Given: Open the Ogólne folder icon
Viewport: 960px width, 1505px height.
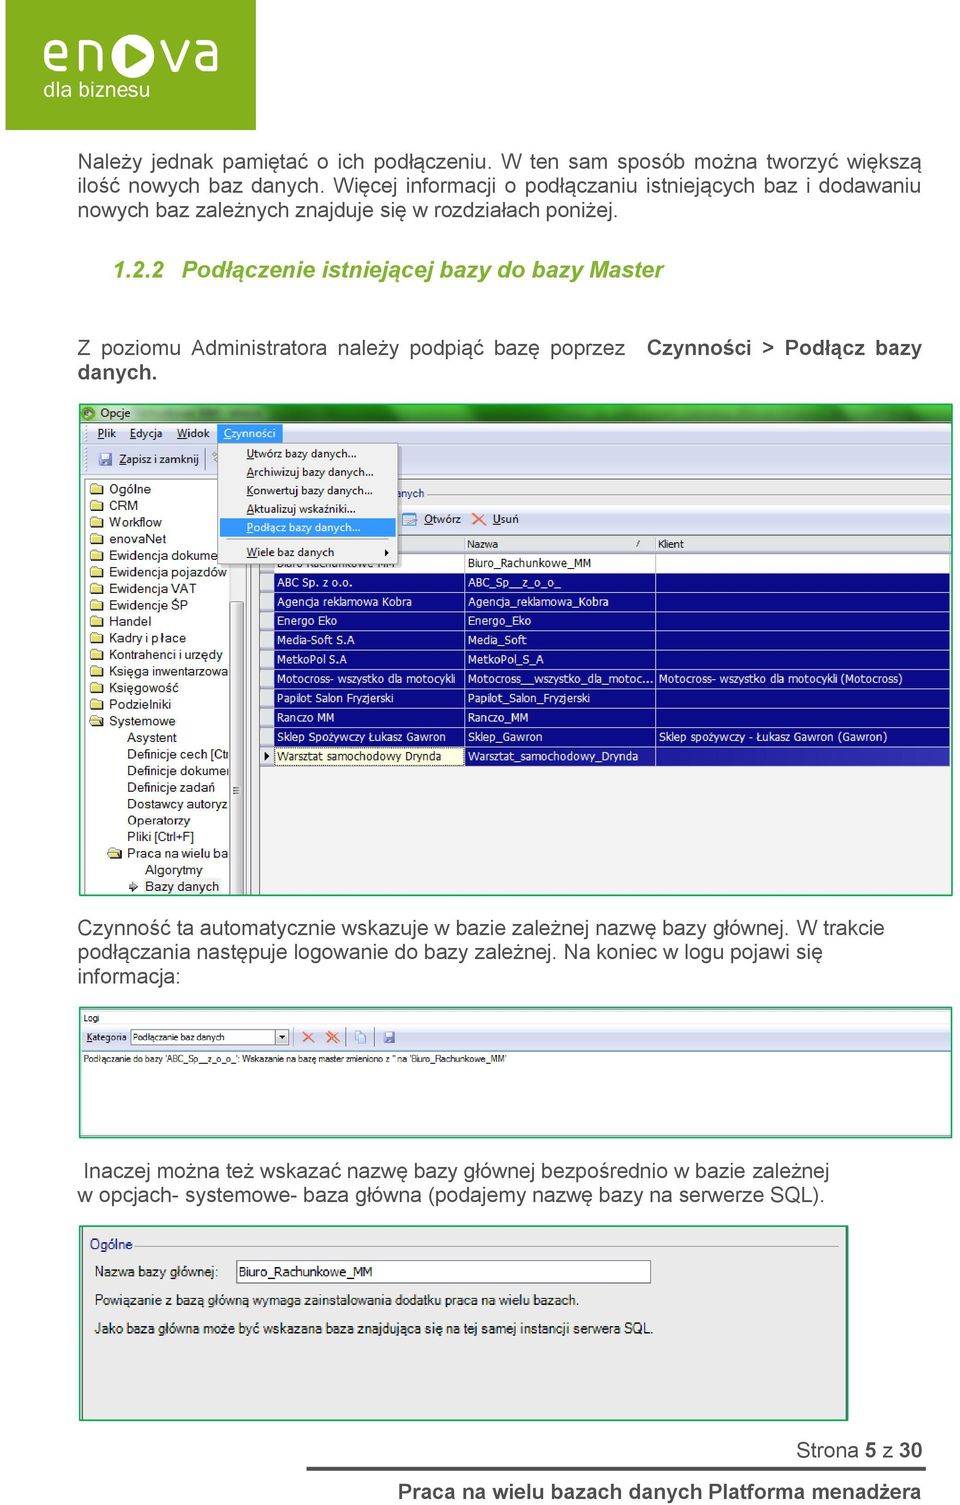Looking at the screenshot, I should [x=97, y=489].
